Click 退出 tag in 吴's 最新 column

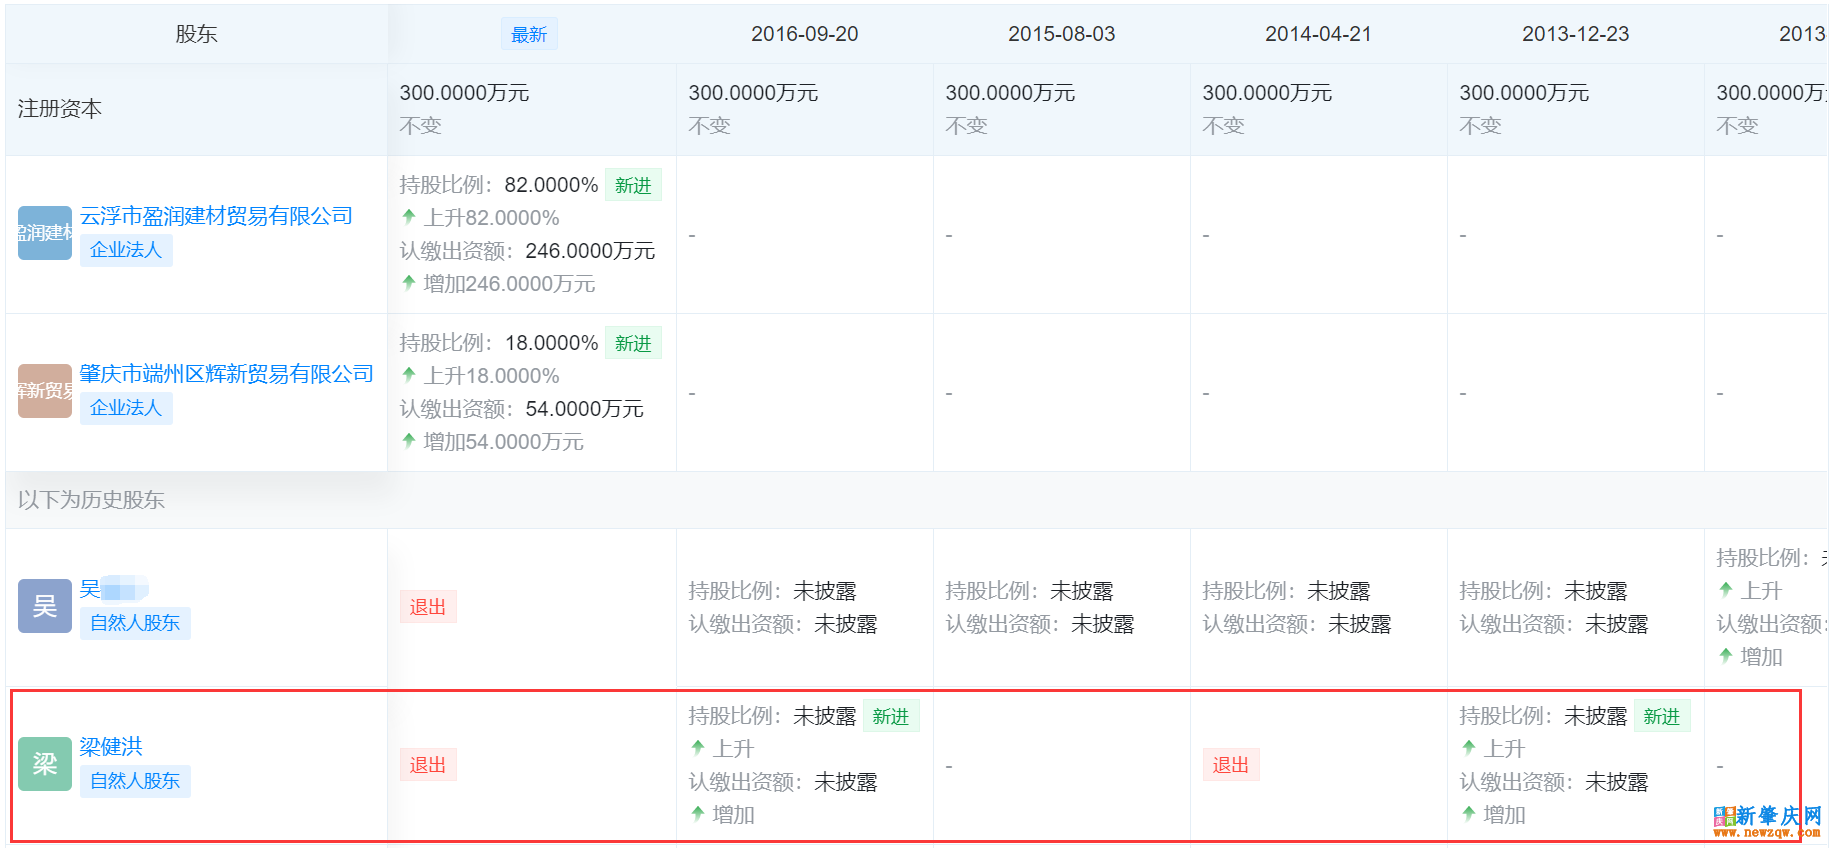coord(428,607)
